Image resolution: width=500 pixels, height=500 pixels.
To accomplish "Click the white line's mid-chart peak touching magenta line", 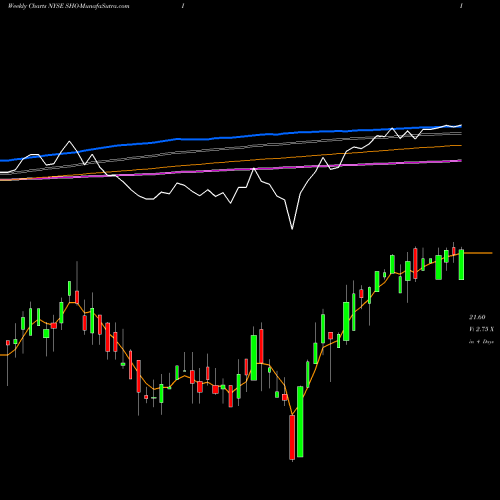I will (254, 169).
